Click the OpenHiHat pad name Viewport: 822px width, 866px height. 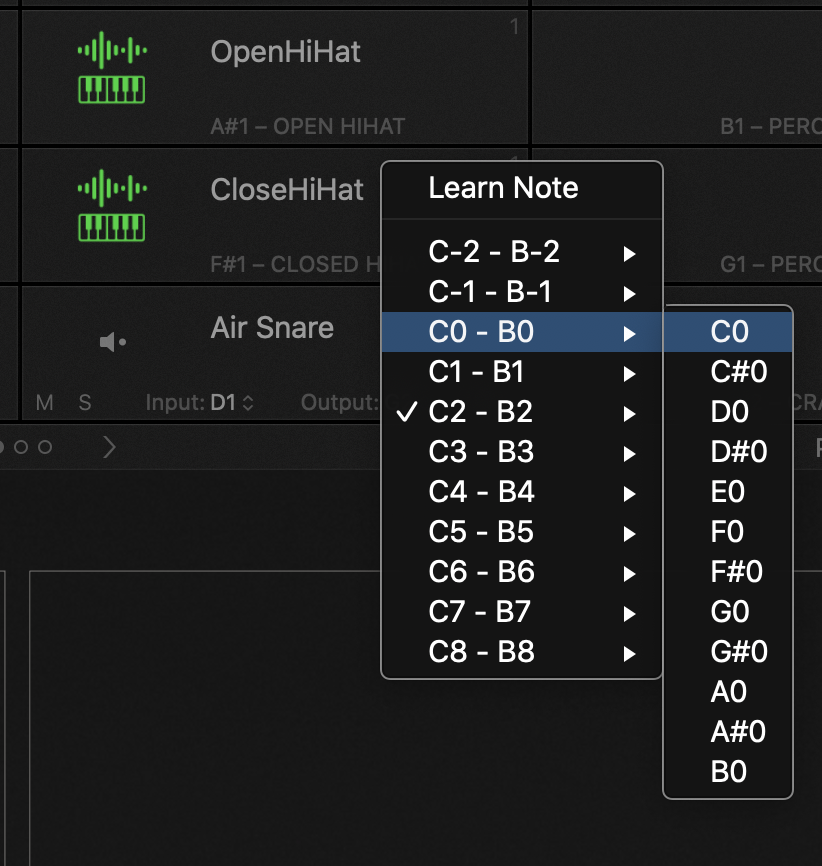(285, 52)
